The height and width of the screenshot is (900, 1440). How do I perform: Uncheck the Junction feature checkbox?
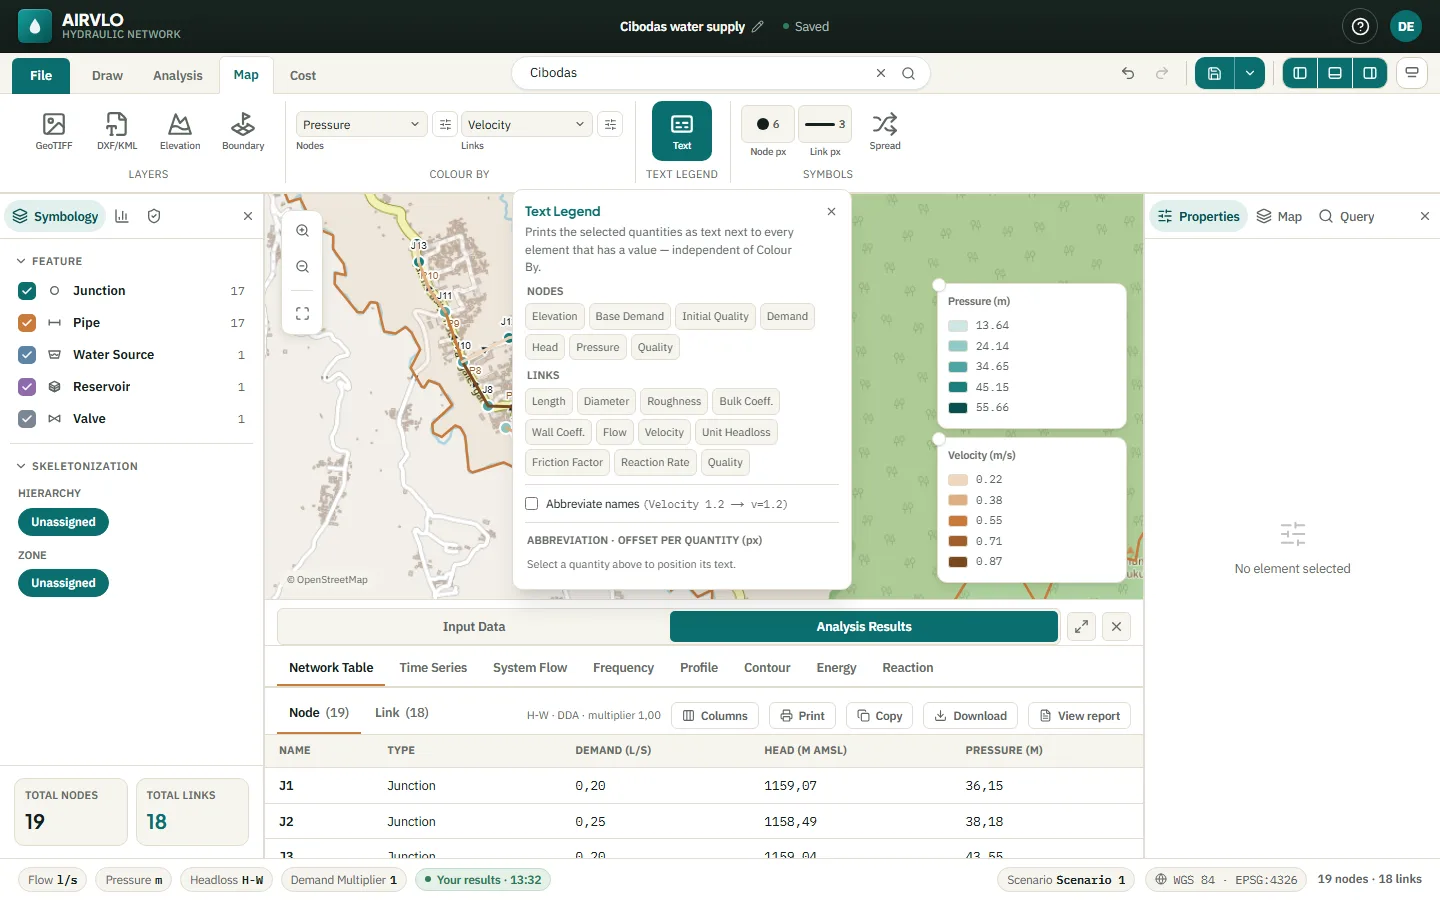[x=27, y=291]
